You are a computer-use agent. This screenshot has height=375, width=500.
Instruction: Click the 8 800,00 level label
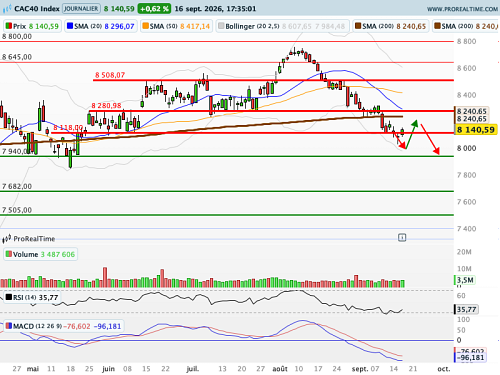click(17, 37)
